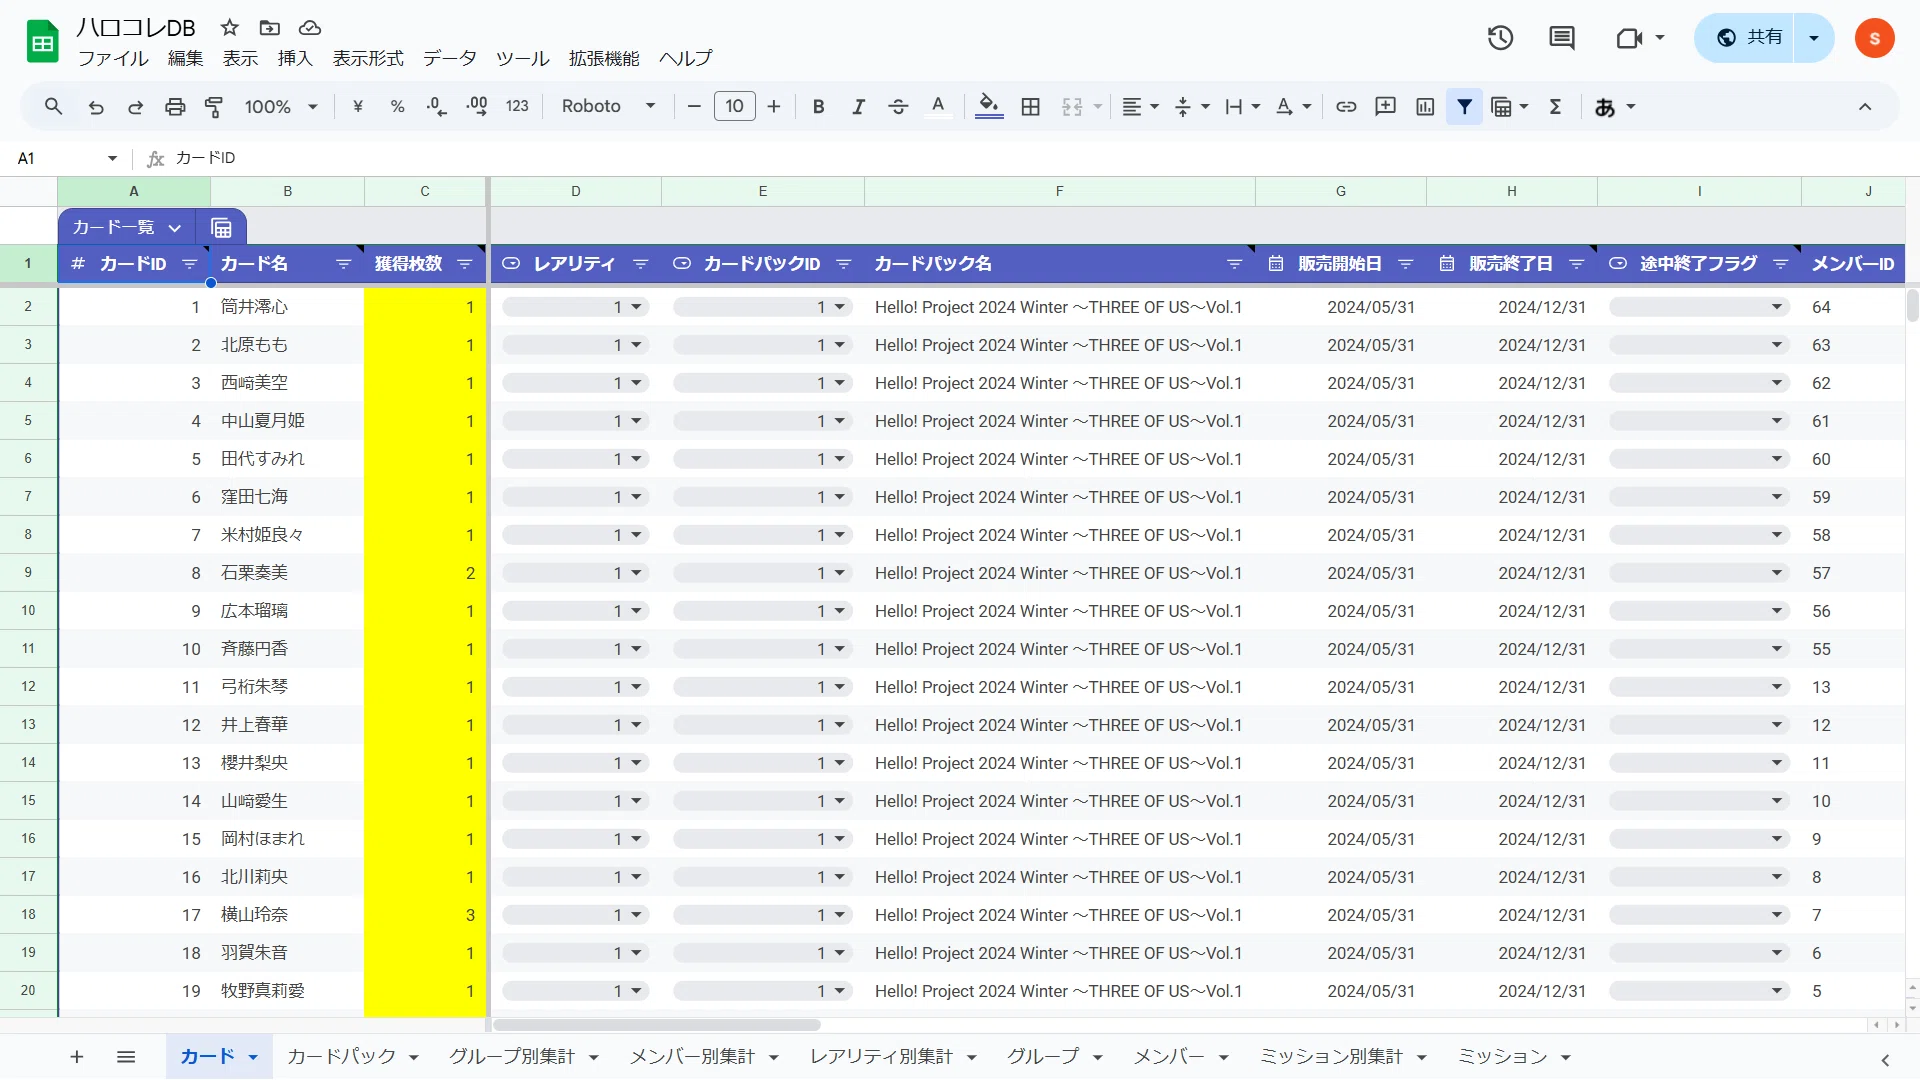Toggle italic formatting
The width and height of the screenshot is (1920, 1080).
(858, 106)
